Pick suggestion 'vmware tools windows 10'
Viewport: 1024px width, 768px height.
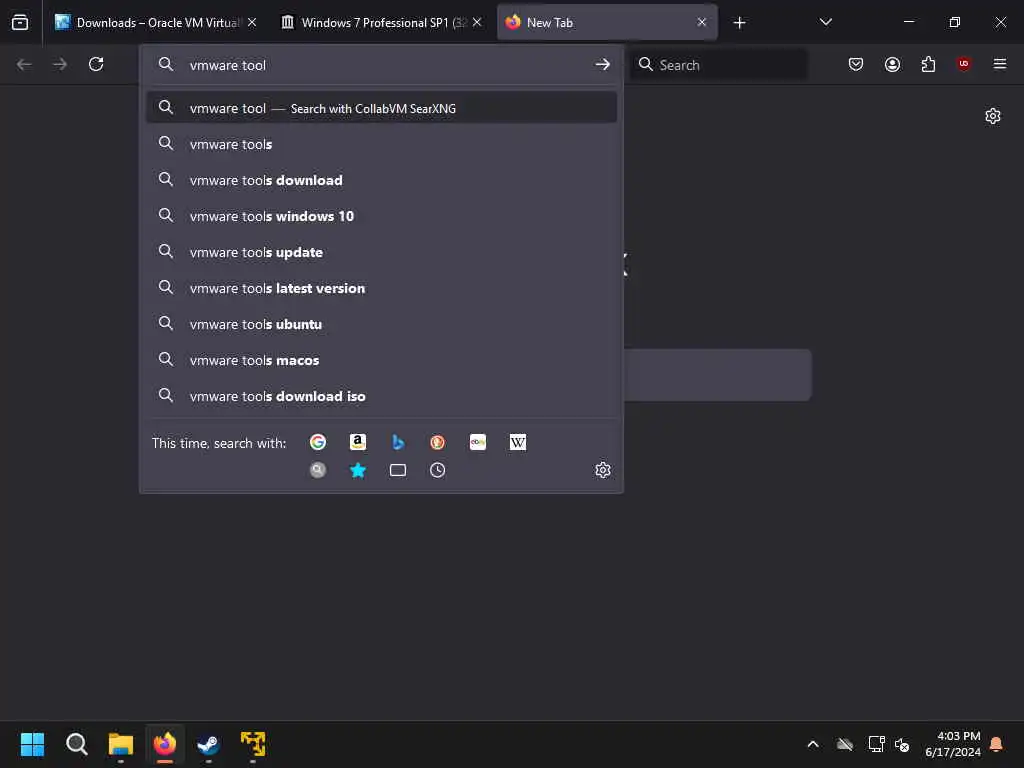pyautogui.click(x=381, y=216)
